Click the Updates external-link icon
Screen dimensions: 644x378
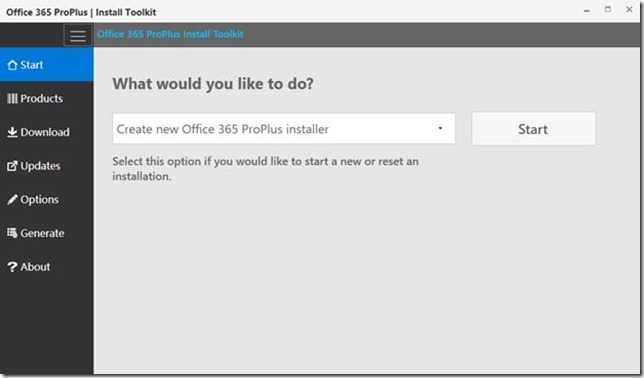[x=12, y=166]
